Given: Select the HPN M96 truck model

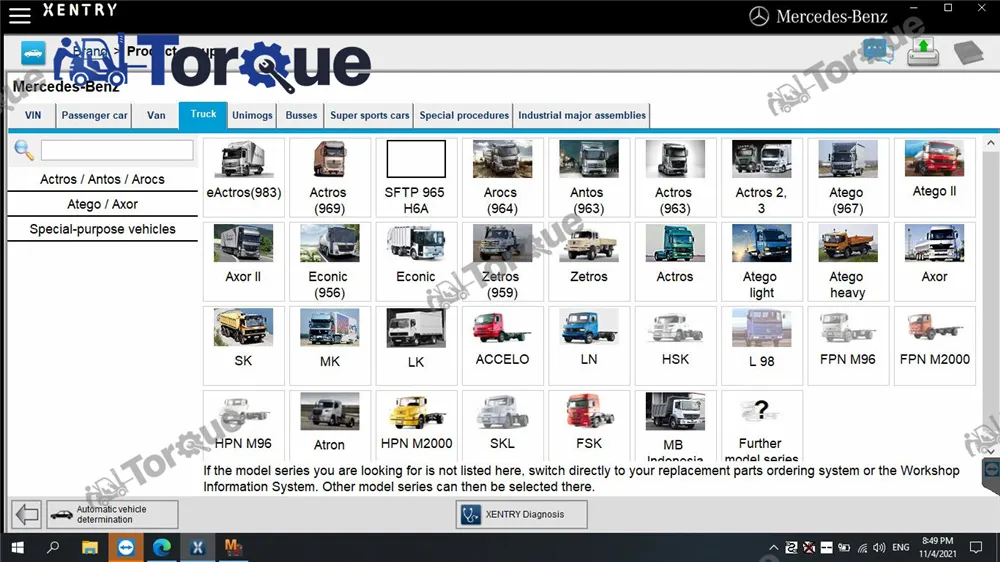Looking at the screenshot, I should click(x=244, y=425).
